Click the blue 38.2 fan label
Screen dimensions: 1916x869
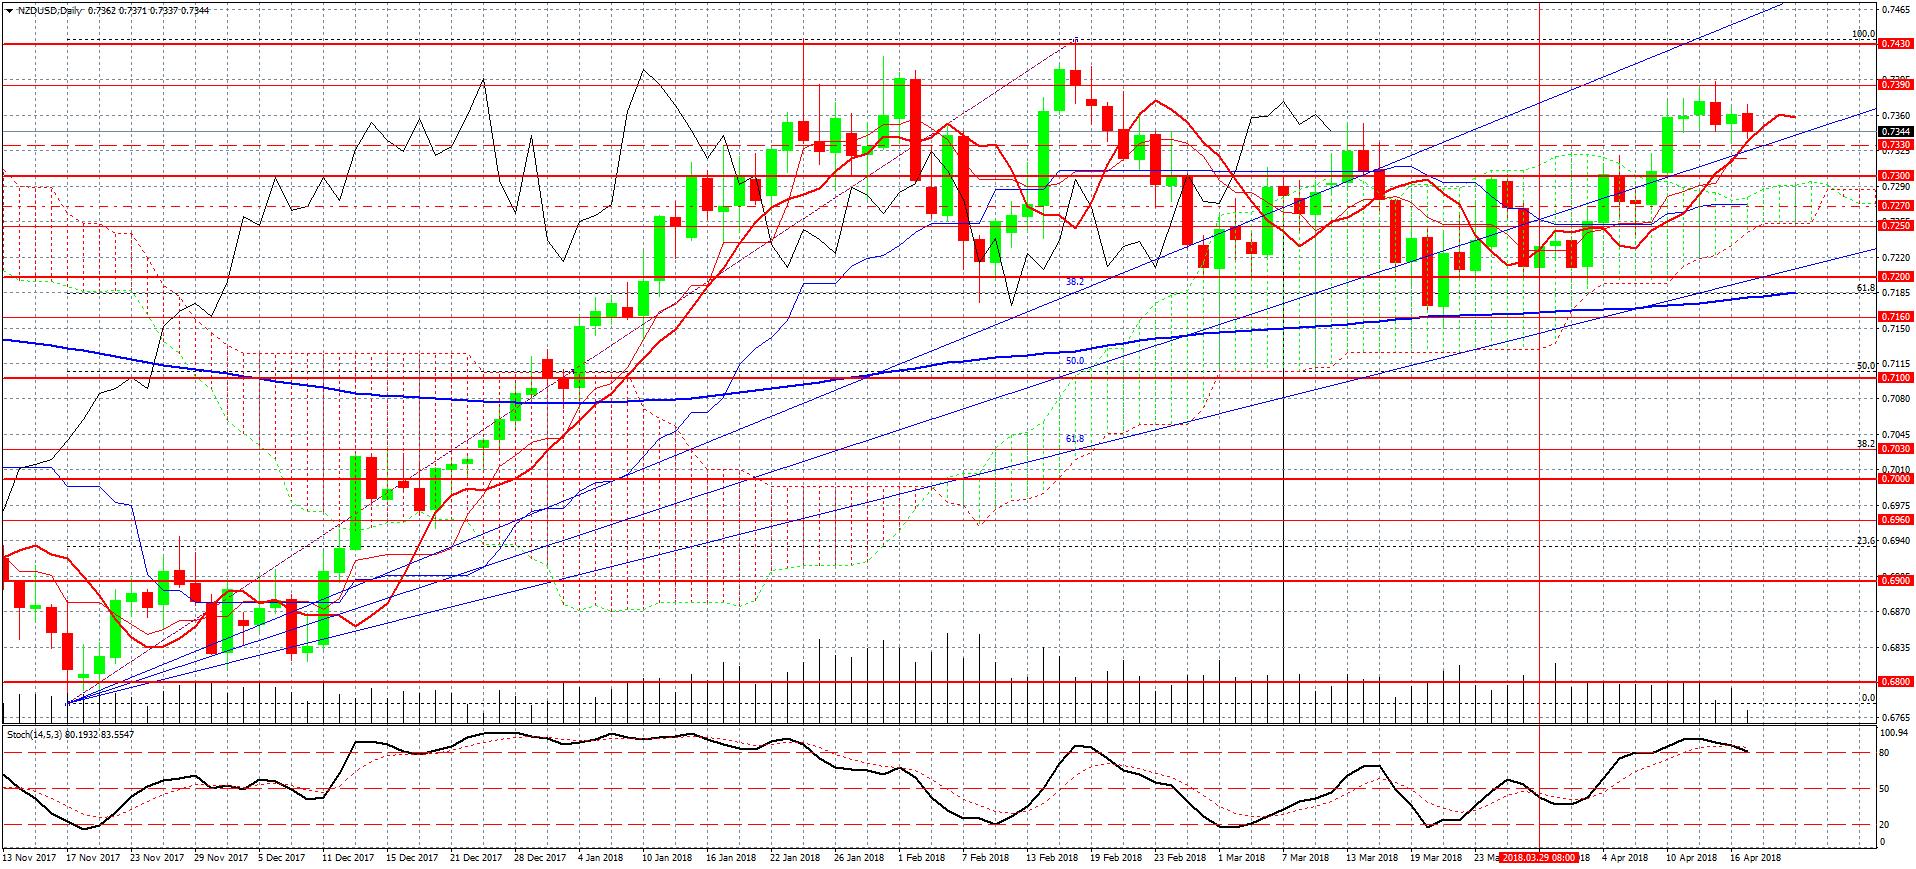1075,282
